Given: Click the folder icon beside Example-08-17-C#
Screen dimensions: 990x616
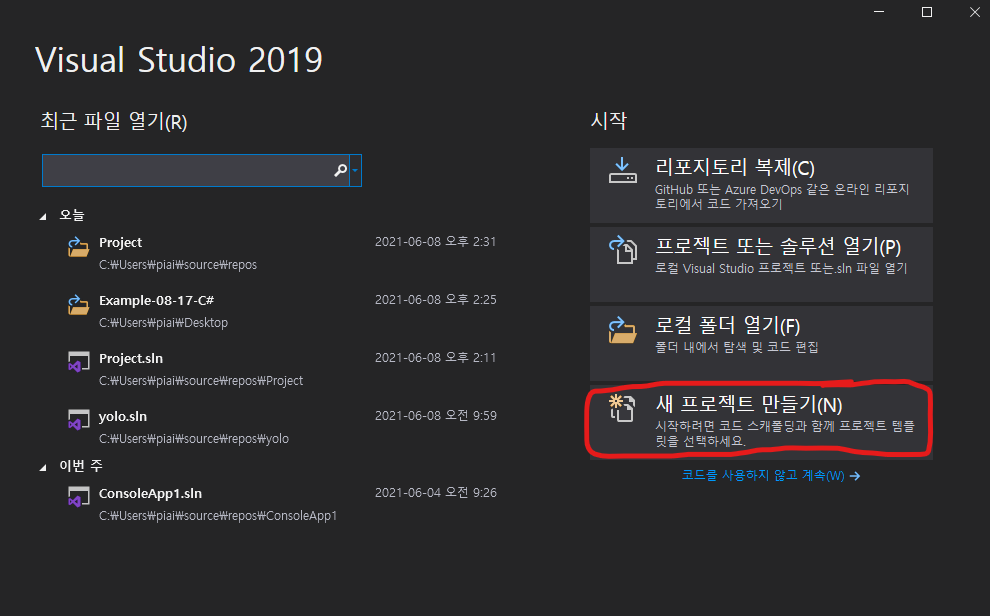Looking at the screenshot, I should point(78,305).
